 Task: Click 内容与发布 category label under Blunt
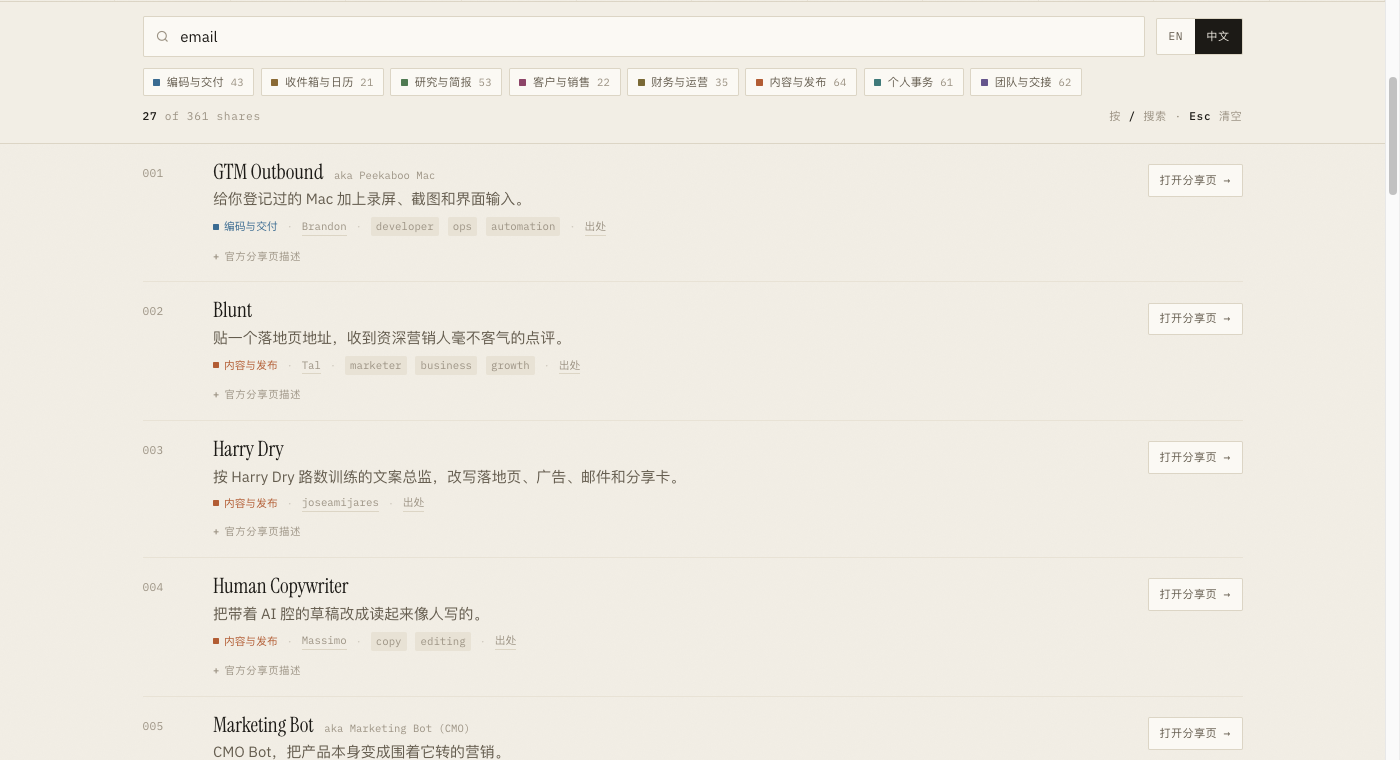coord(245,366)
